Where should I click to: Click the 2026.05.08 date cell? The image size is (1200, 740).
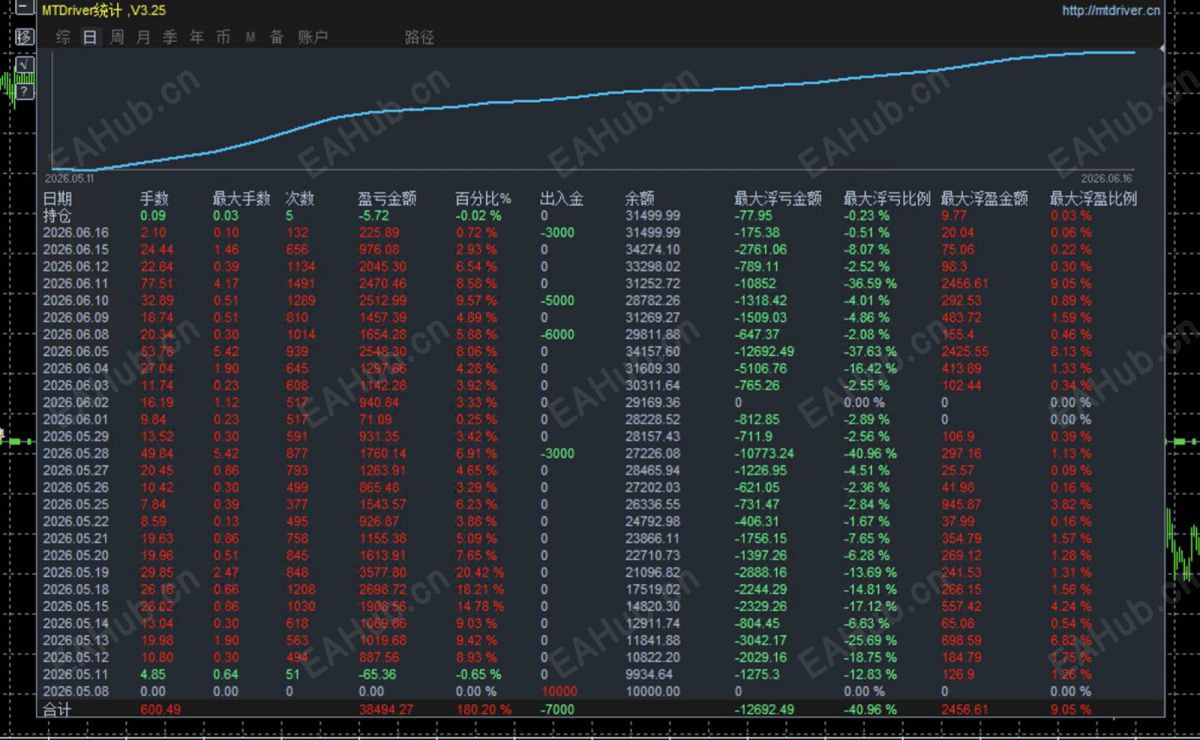point(75,691)
